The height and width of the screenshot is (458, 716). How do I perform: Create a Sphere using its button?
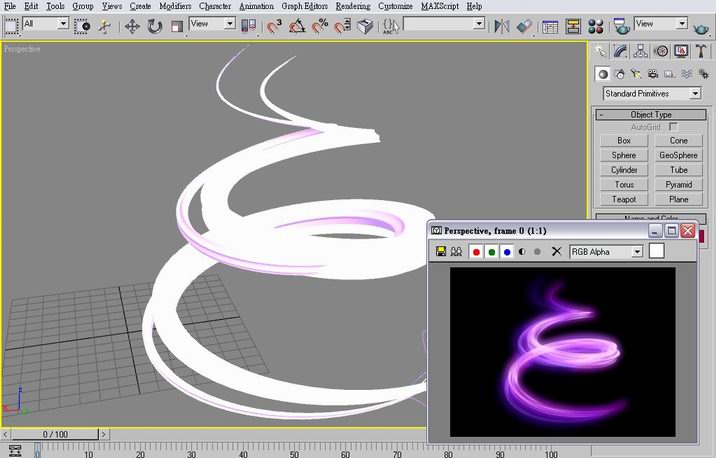624,155
